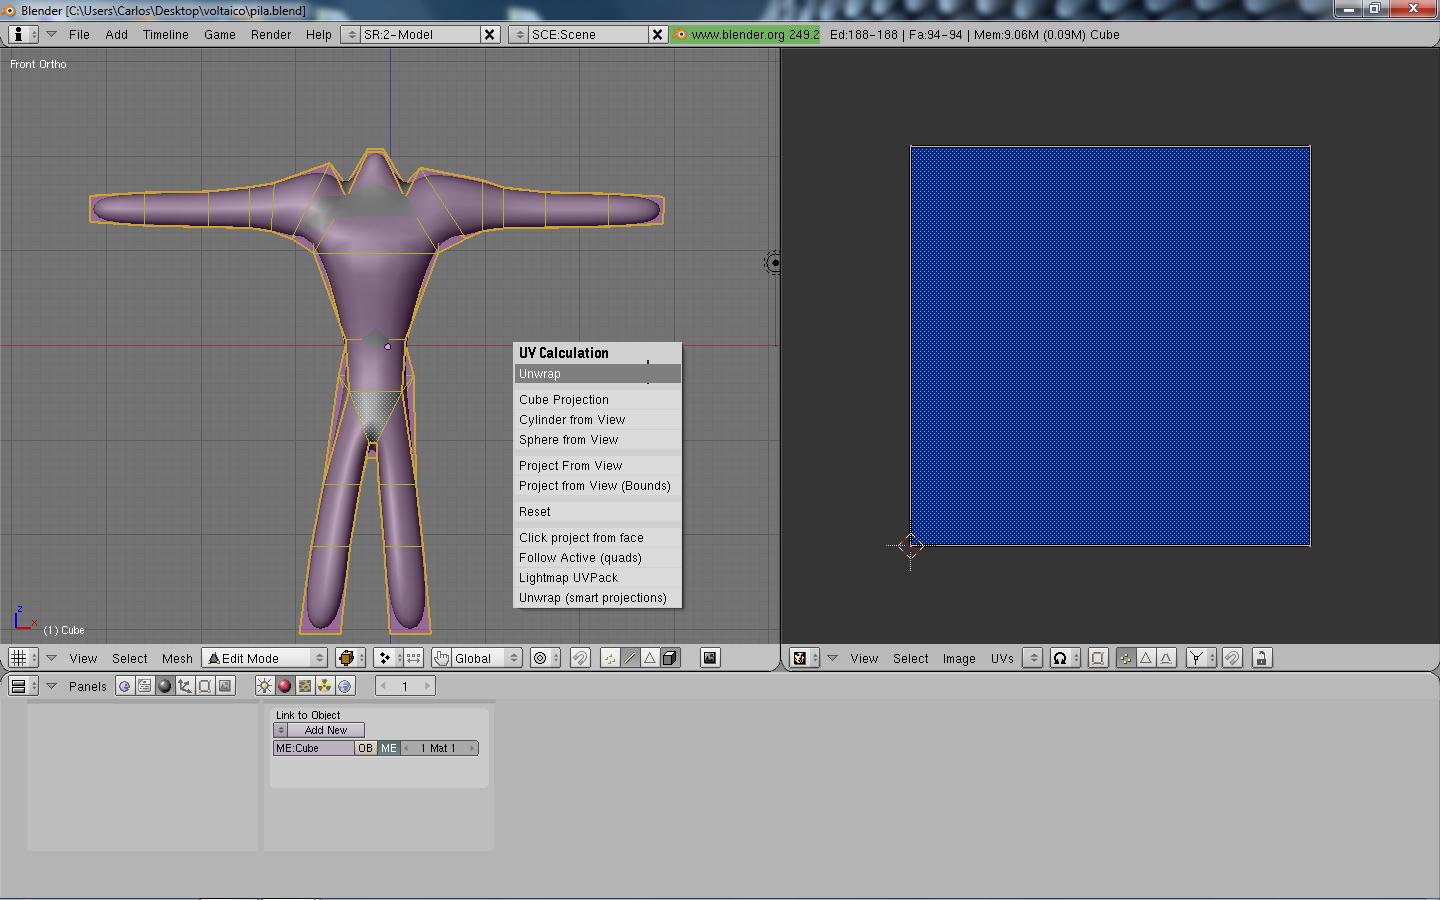Click the ME:Cube name field

pyautogui.click(x=314, y=748)
